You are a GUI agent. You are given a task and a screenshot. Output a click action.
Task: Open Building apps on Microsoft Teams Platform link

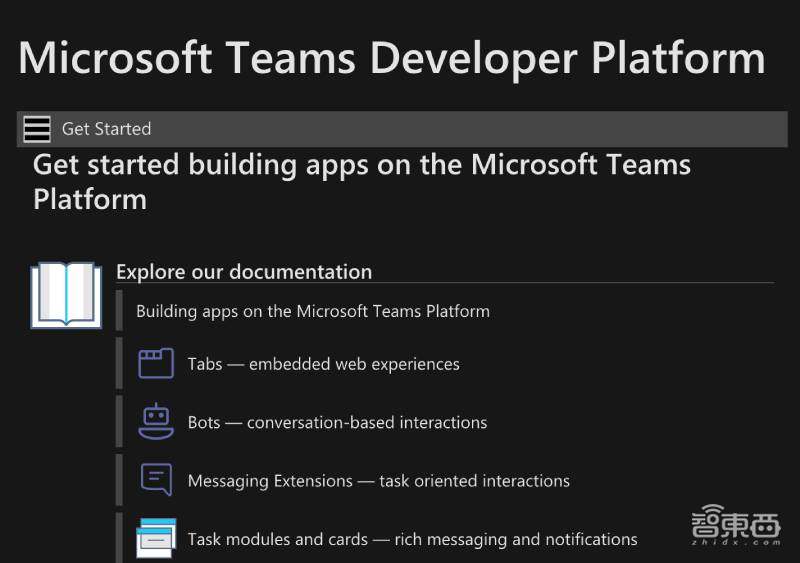pos(312,311)
